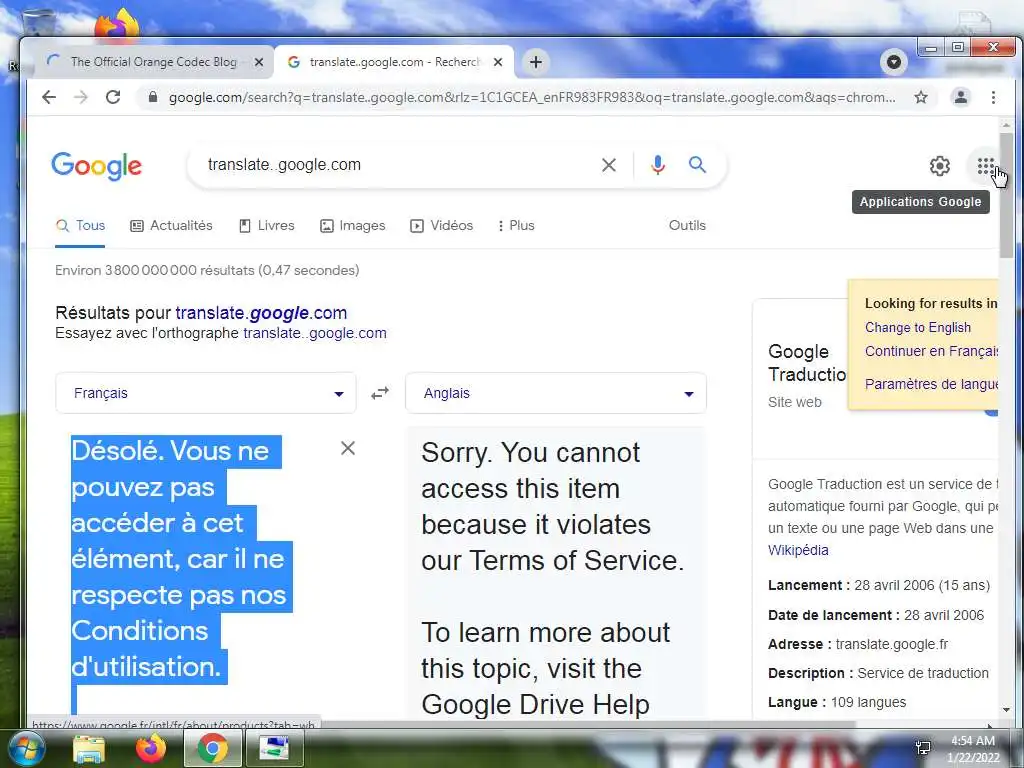1024x768 pixels.
Task: Expand the Plus more-filters menu
Action: click(516, 225)
